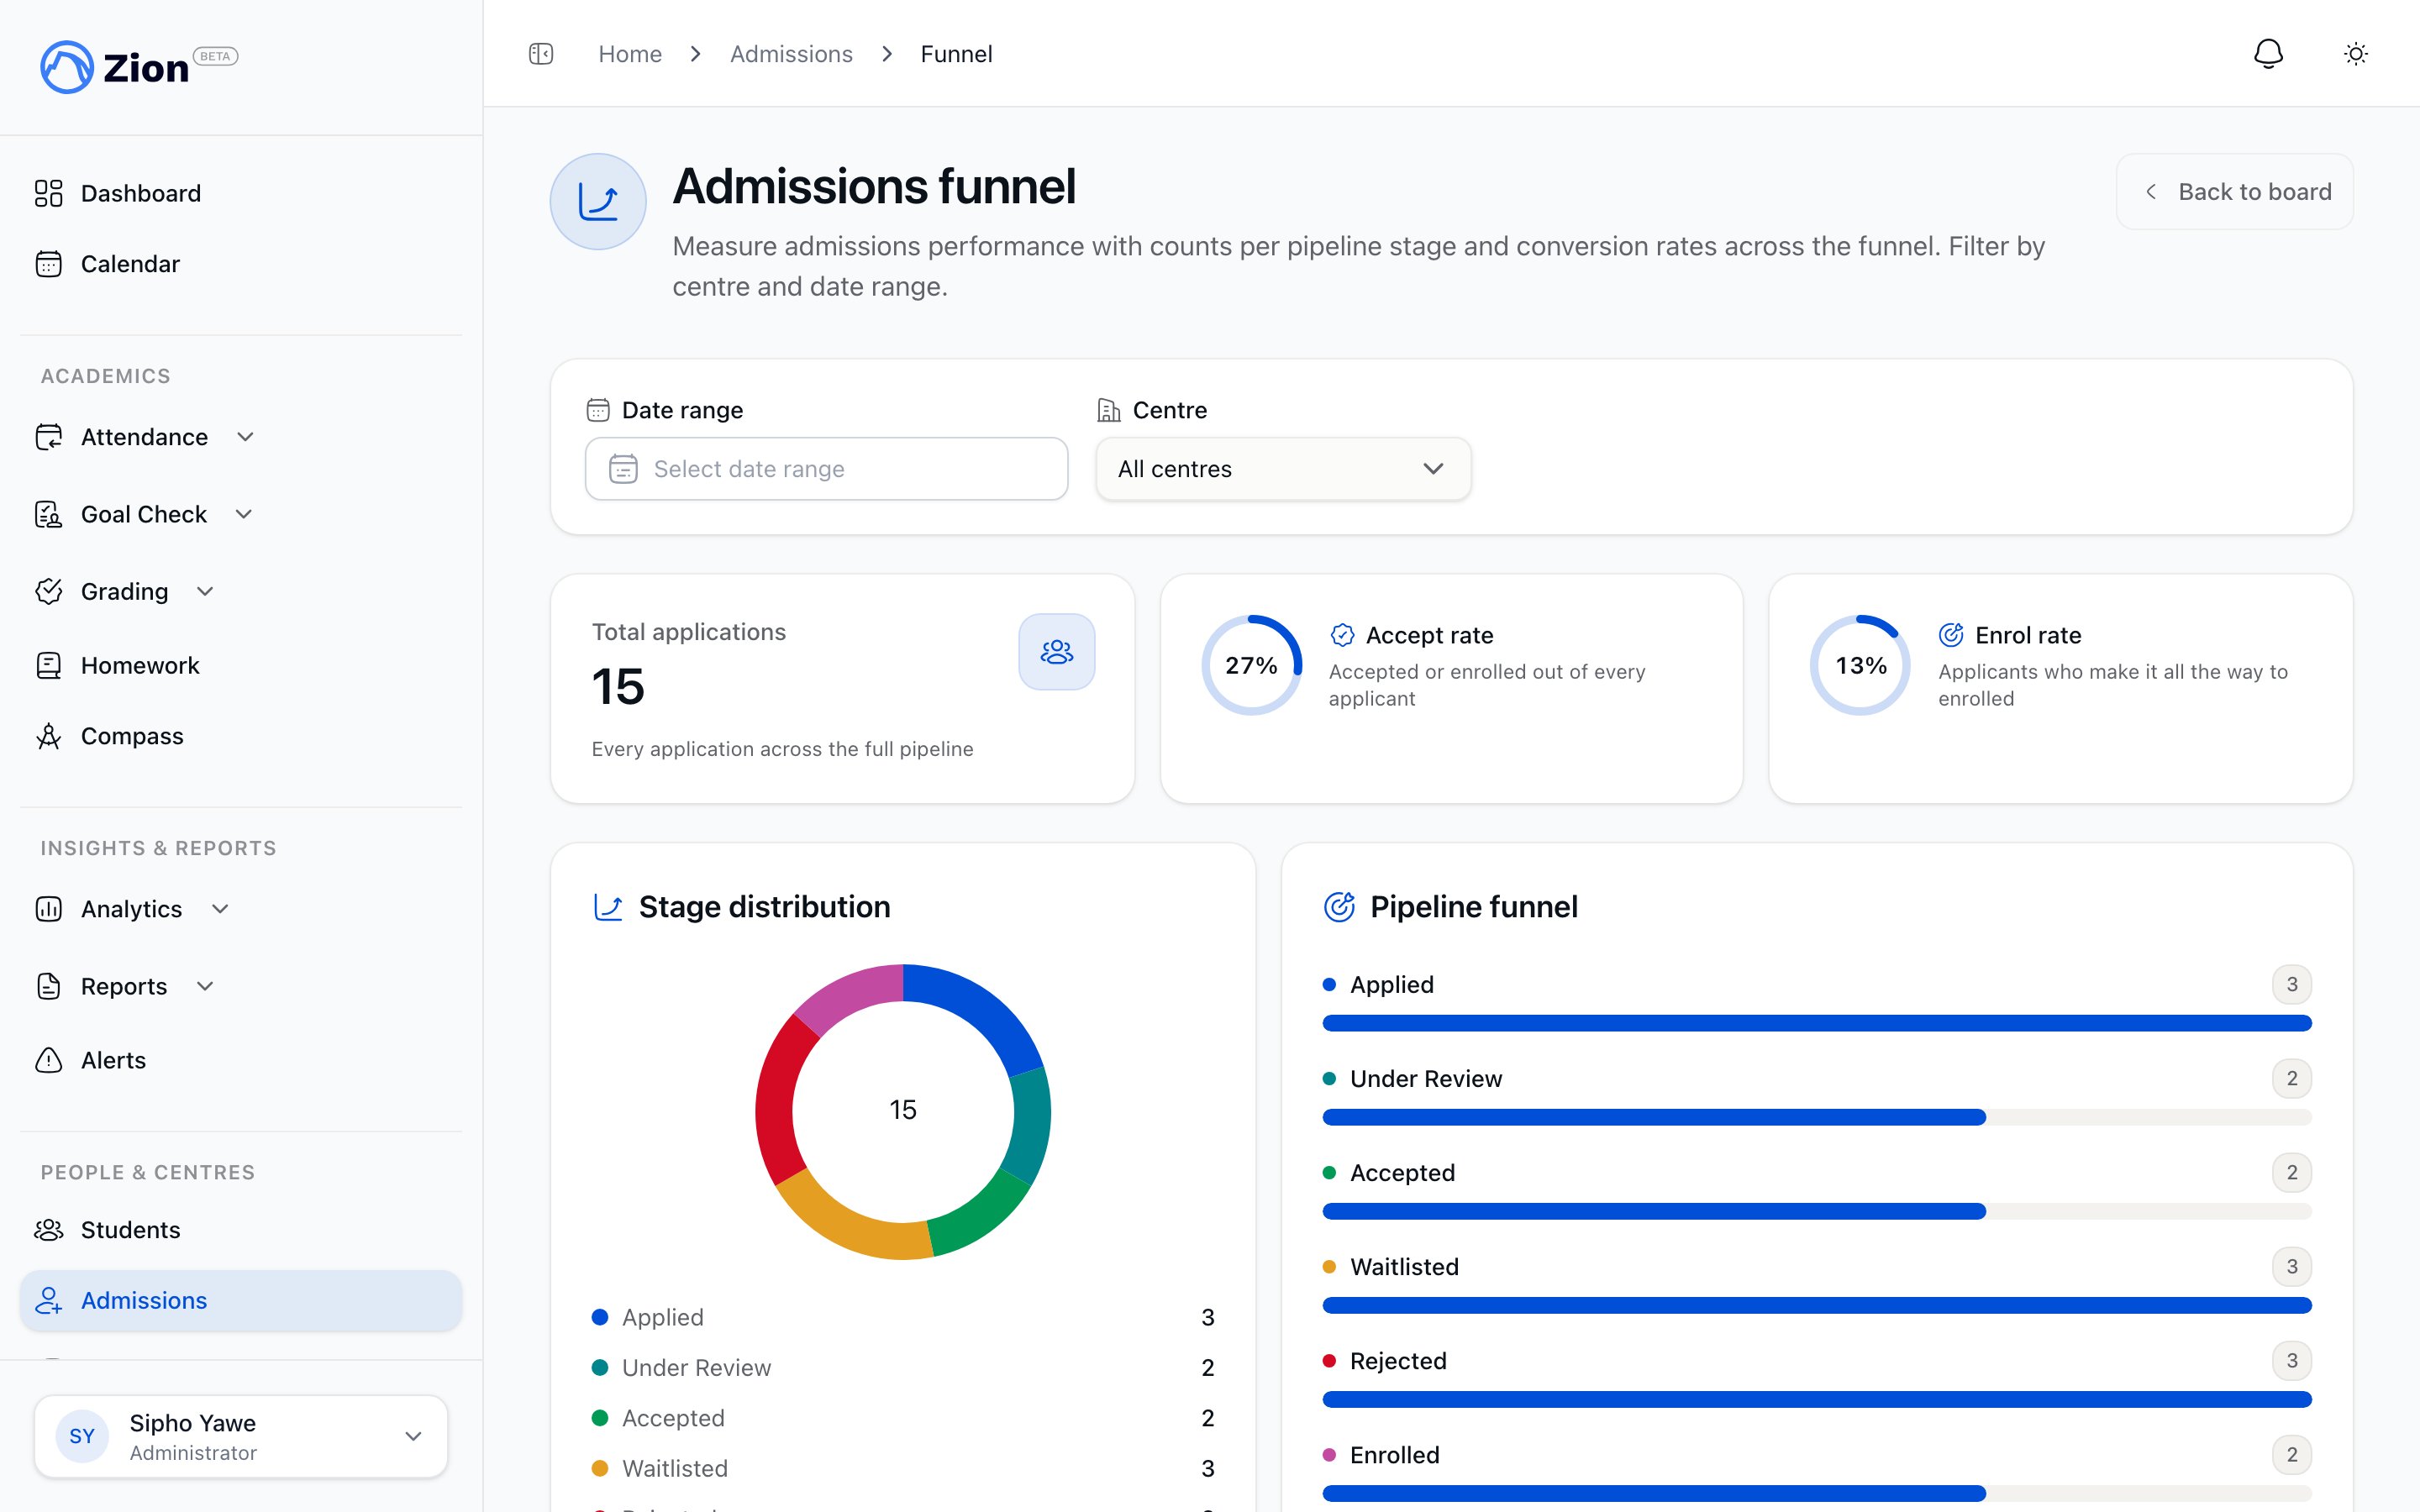The height and width of the screenshot is (1512, 2420).
Task: Switch theme with the sun icon
Action: point(2356,54)
